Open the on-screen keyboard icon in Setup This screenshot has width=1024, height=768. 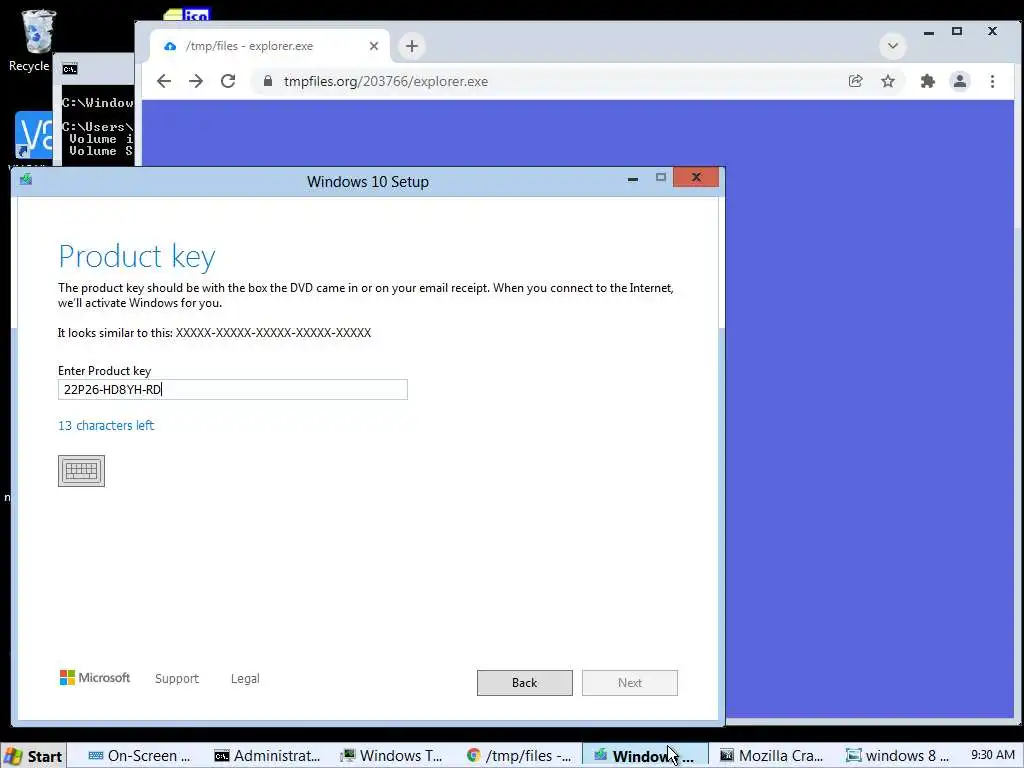pyautogui.click(x=81, y=471)
